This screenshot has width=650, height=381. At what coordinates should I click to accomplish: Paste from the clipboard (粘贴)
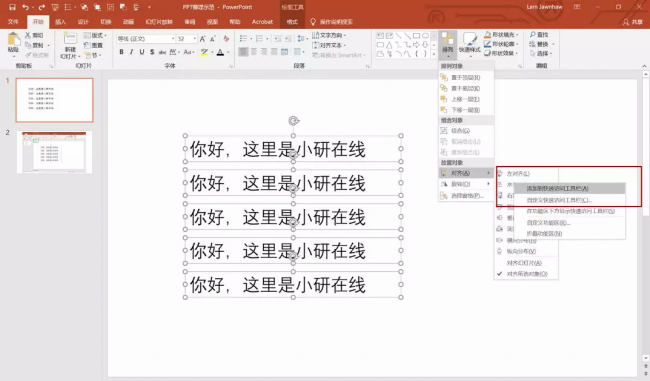pos(13,44)
